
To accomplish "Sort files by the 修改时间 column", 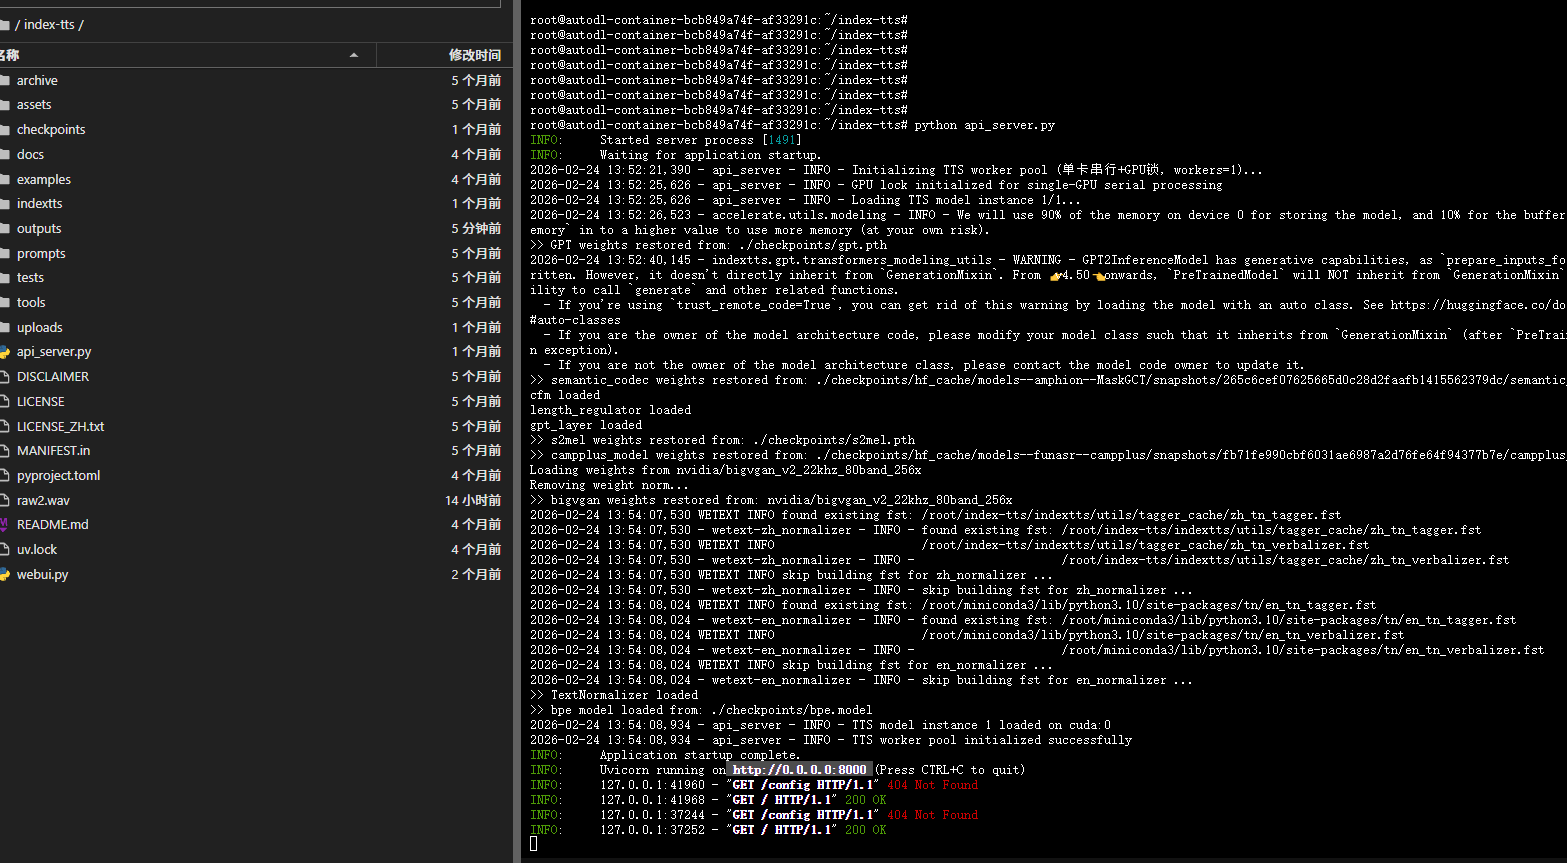I will click(x=474, y=55).
